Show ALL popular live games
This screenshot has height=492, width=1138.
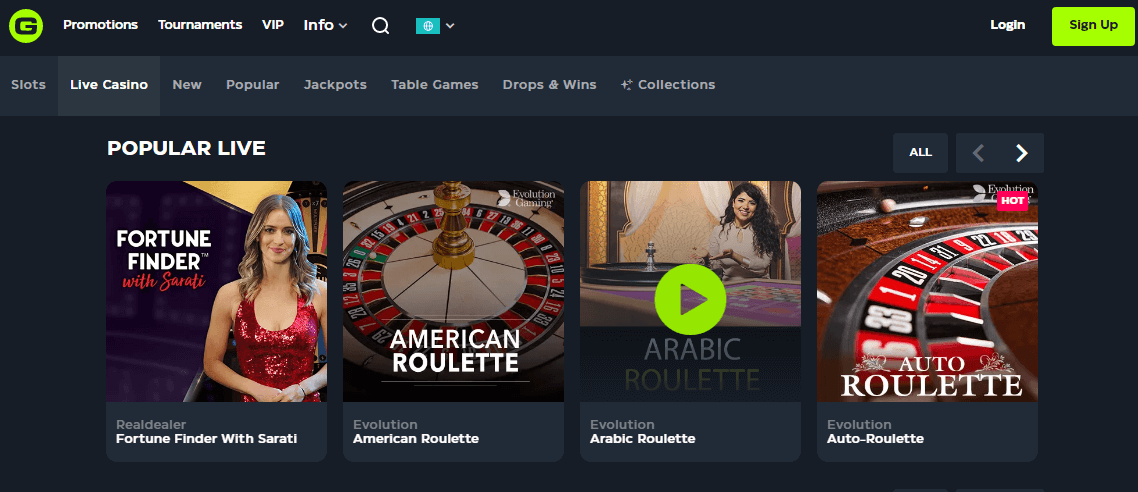click(920, 152)
